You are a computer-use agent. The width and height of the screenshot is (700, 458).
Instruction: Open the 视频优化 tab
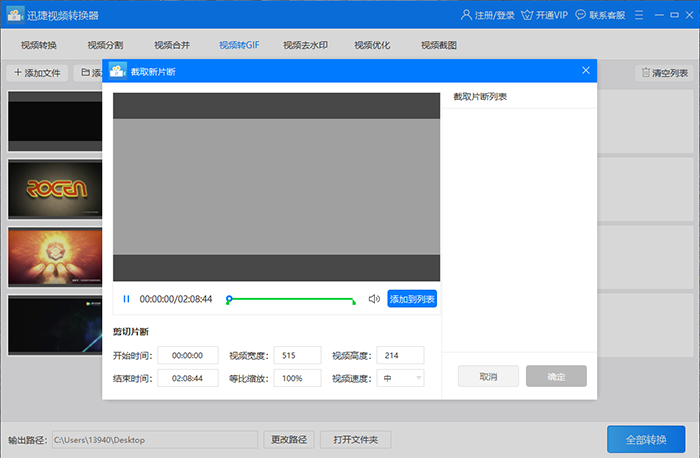point(372,45)
